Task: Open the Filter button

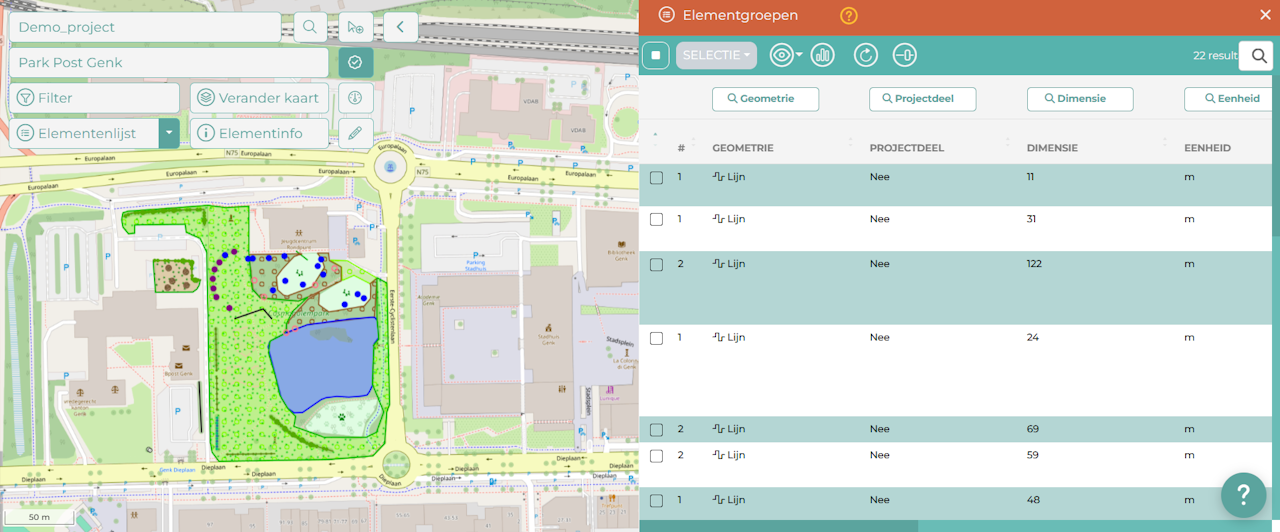Action: click(x=95, y=98)
